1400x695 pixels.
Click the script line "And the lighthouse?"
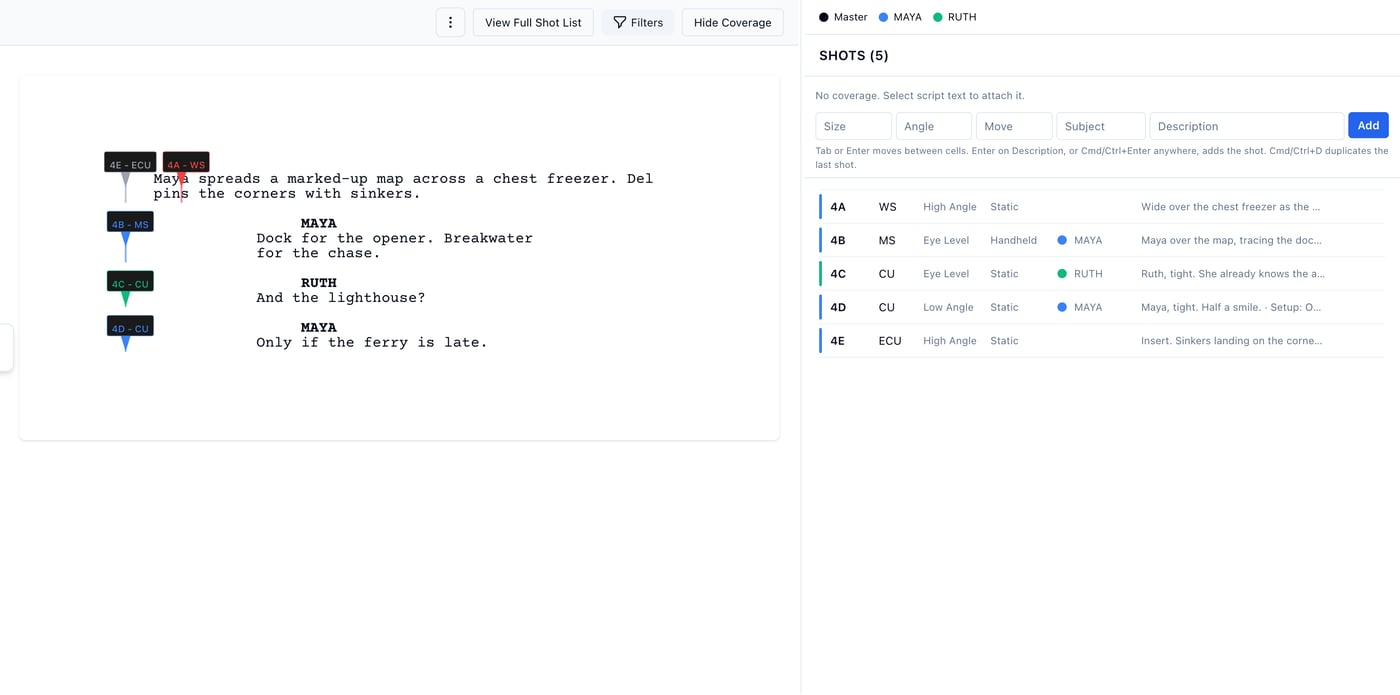point(341,297)
